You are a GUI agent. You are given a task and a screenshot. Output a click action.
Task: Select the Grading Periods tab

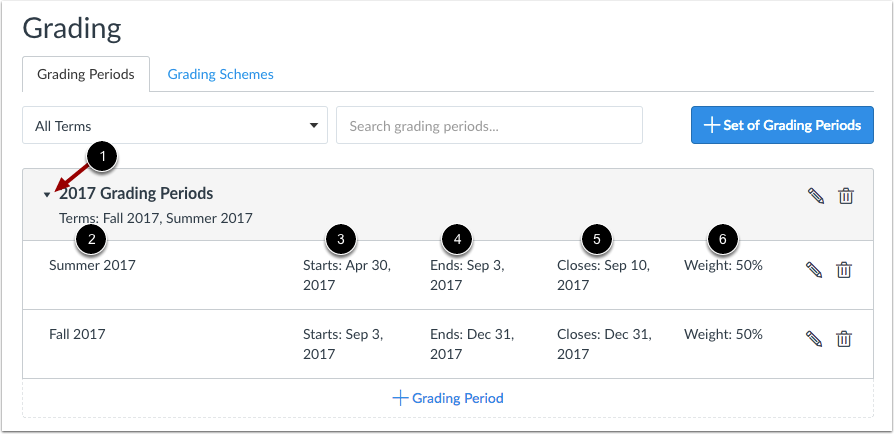point(86,74)
